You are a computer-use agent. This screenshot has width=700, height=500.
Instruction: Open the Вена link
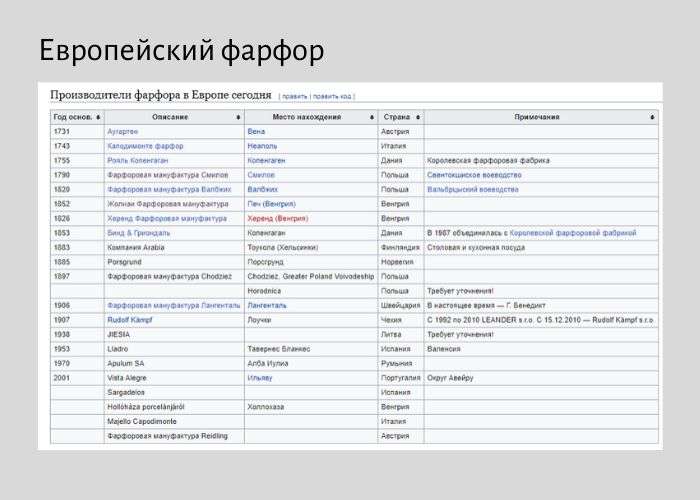(256, 132)
